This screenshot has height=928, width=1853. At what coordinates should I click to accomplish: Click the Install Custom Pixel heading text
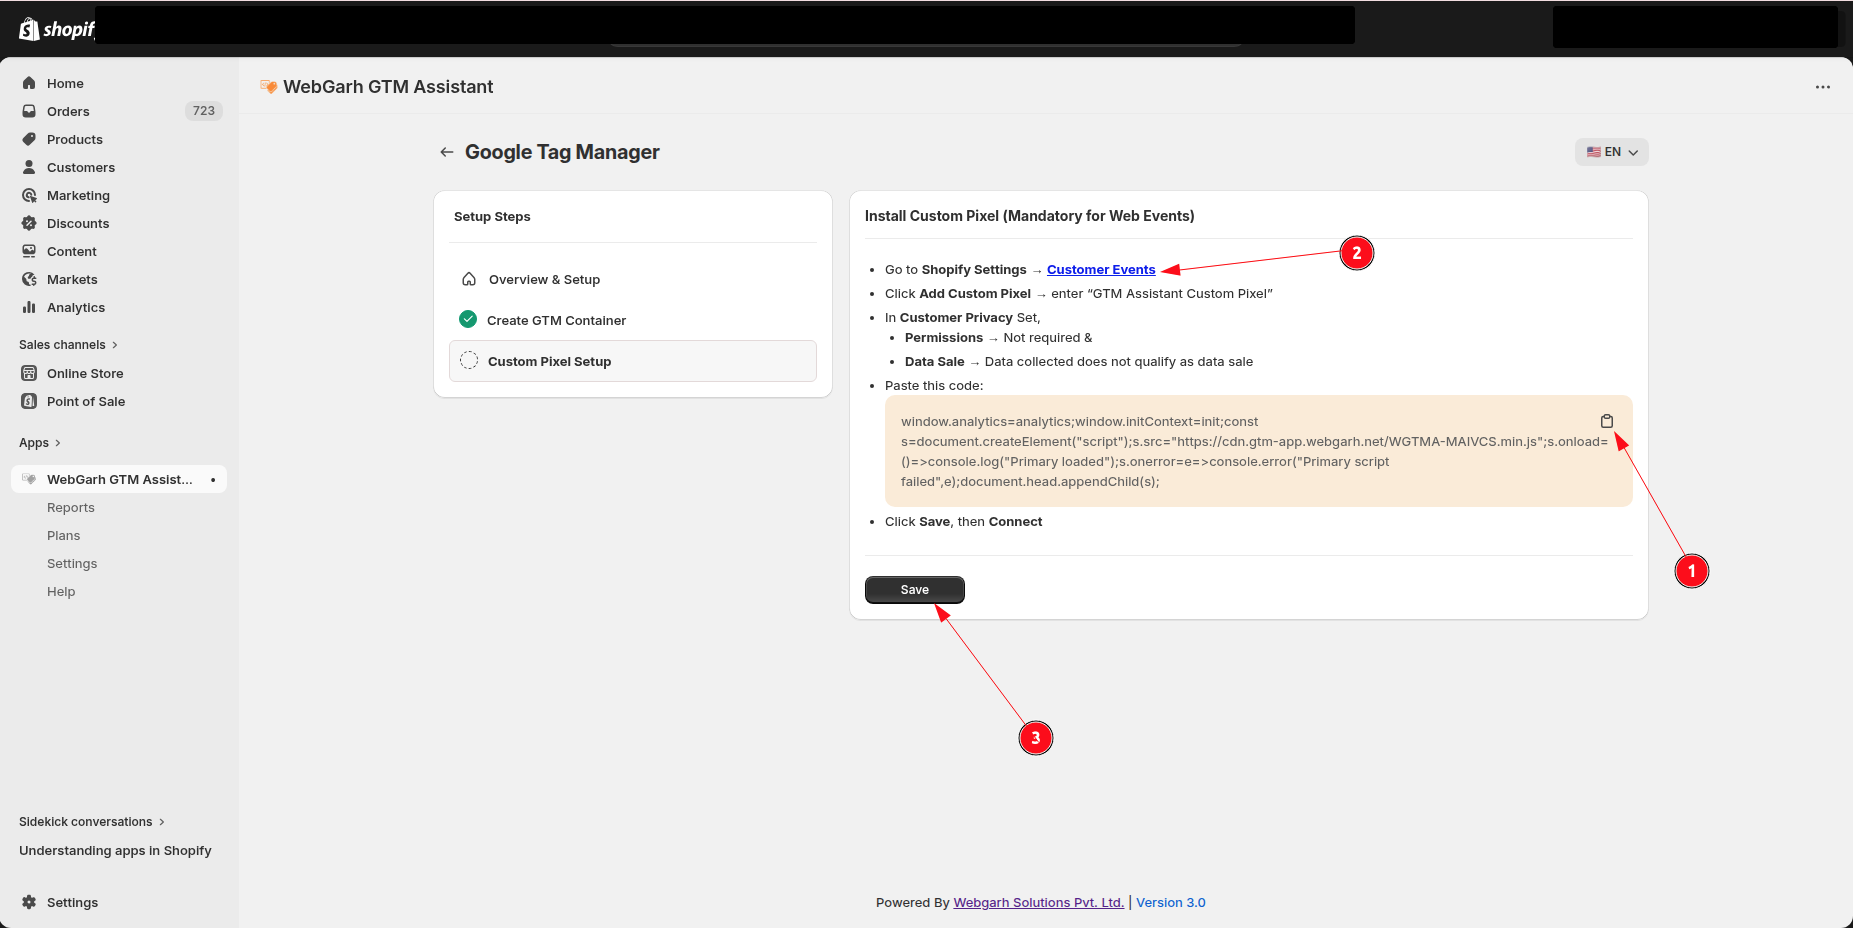(1029, 216)
